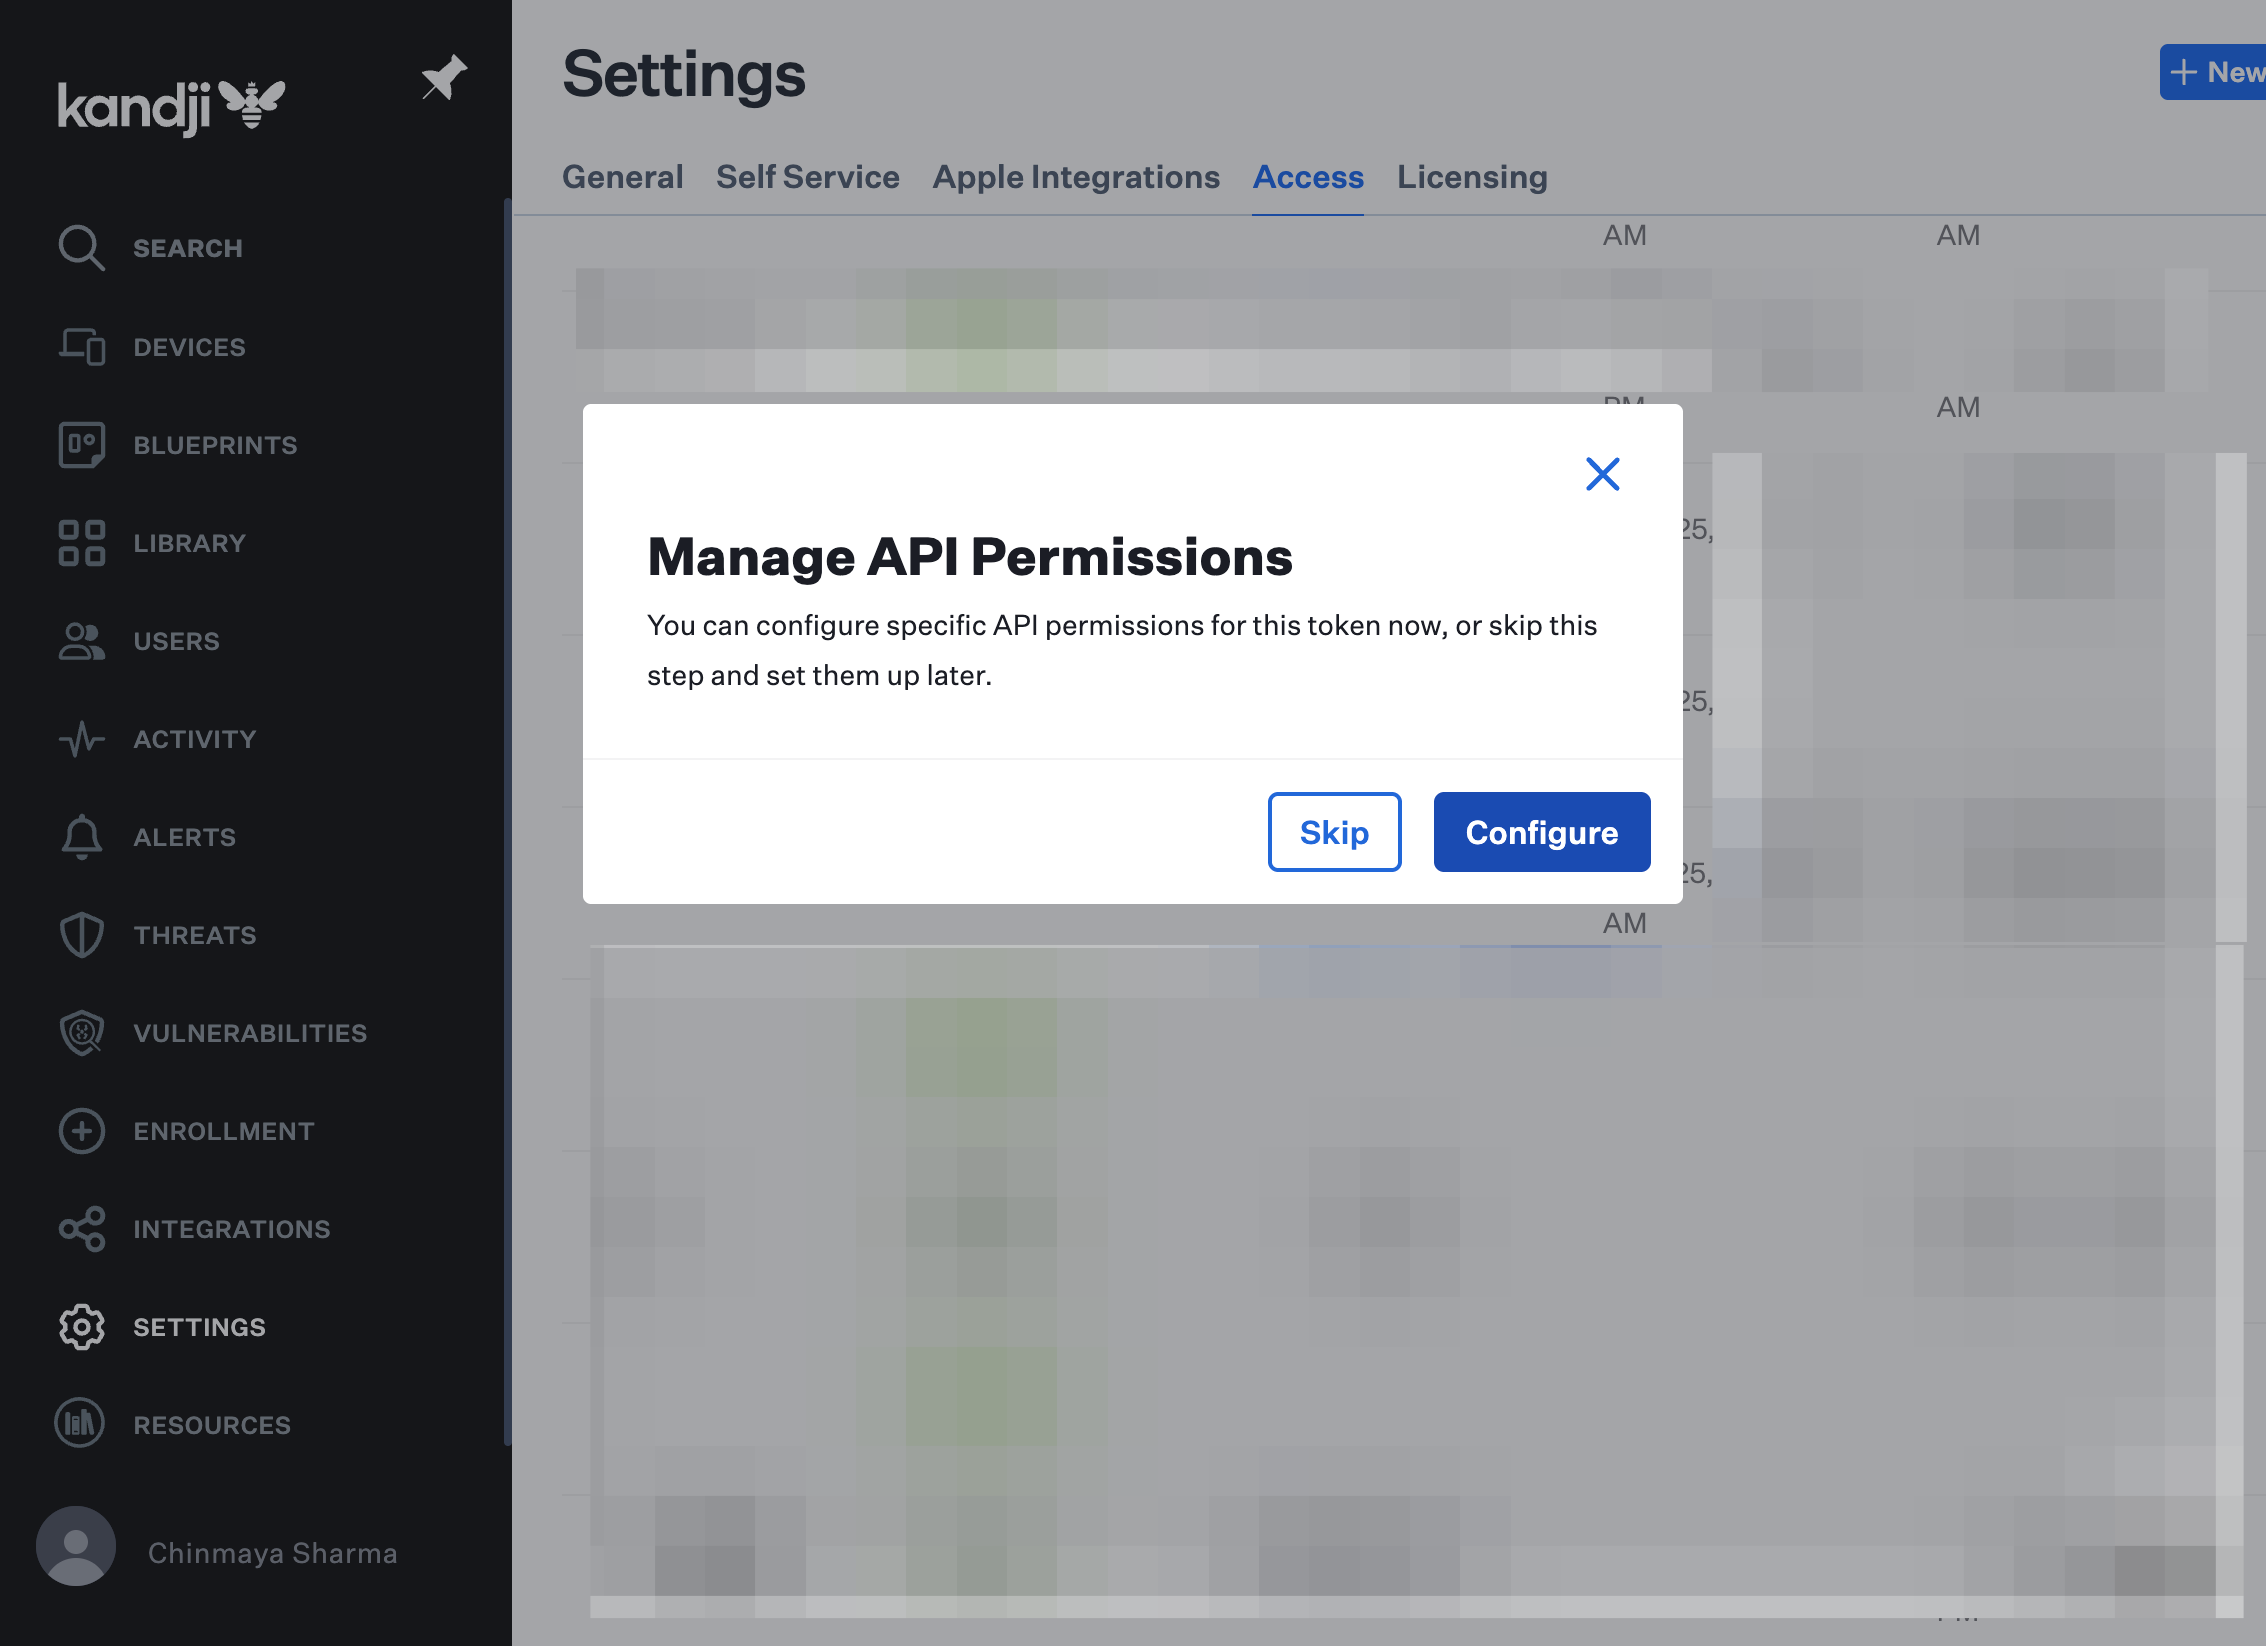The image size is (2266, 1646).
Task: Click Resources books icon
Action: (x=81, y=1424)
